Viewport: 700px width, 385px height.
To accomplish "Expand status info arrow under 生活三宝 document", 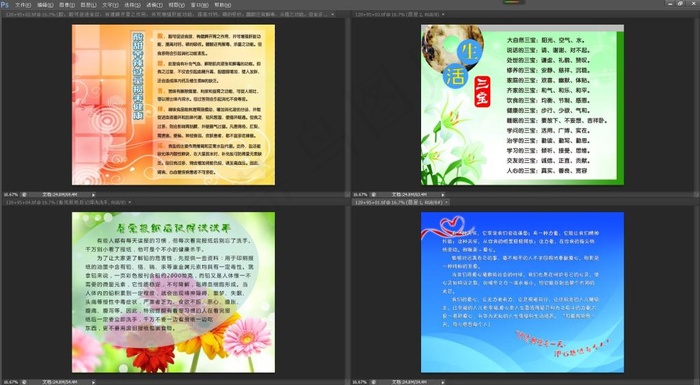I will (x=443, y=195).
